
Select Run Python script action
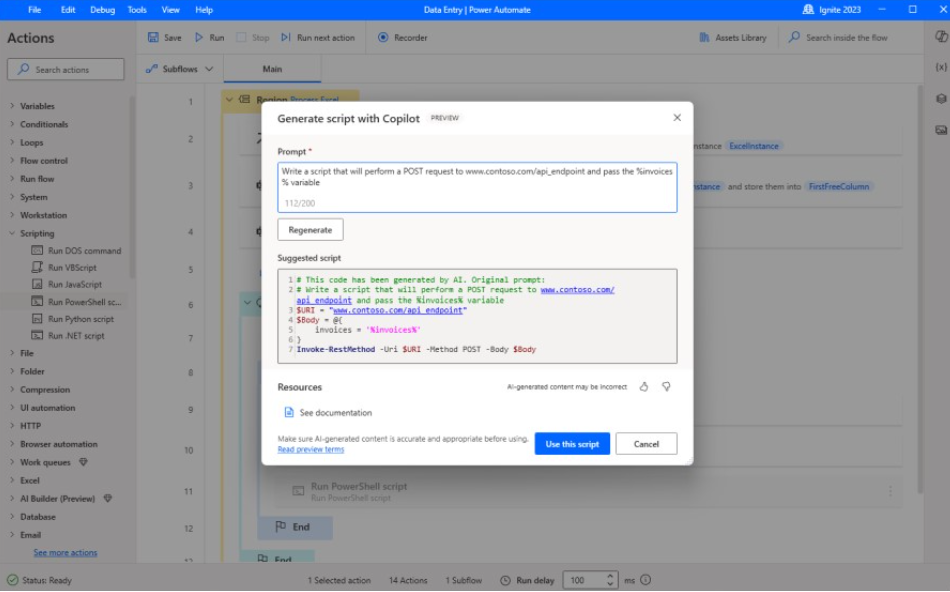(x=81, y=319)
